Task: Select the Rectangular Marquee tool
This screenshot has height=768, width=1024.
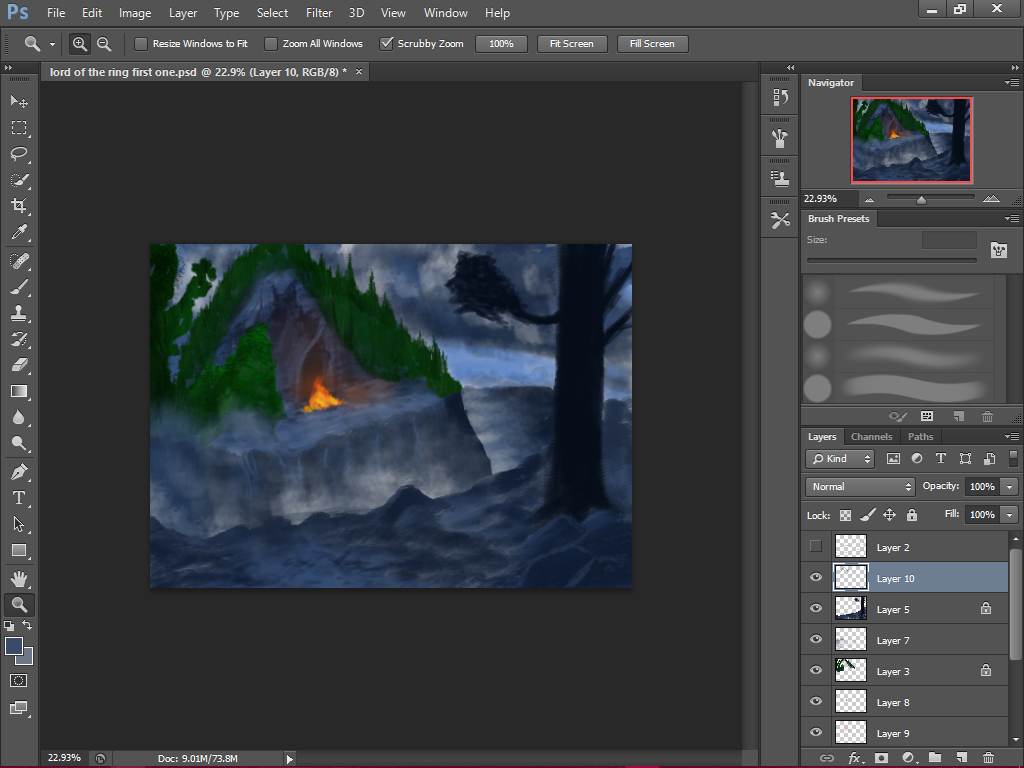Action: [x=19, y=127]
